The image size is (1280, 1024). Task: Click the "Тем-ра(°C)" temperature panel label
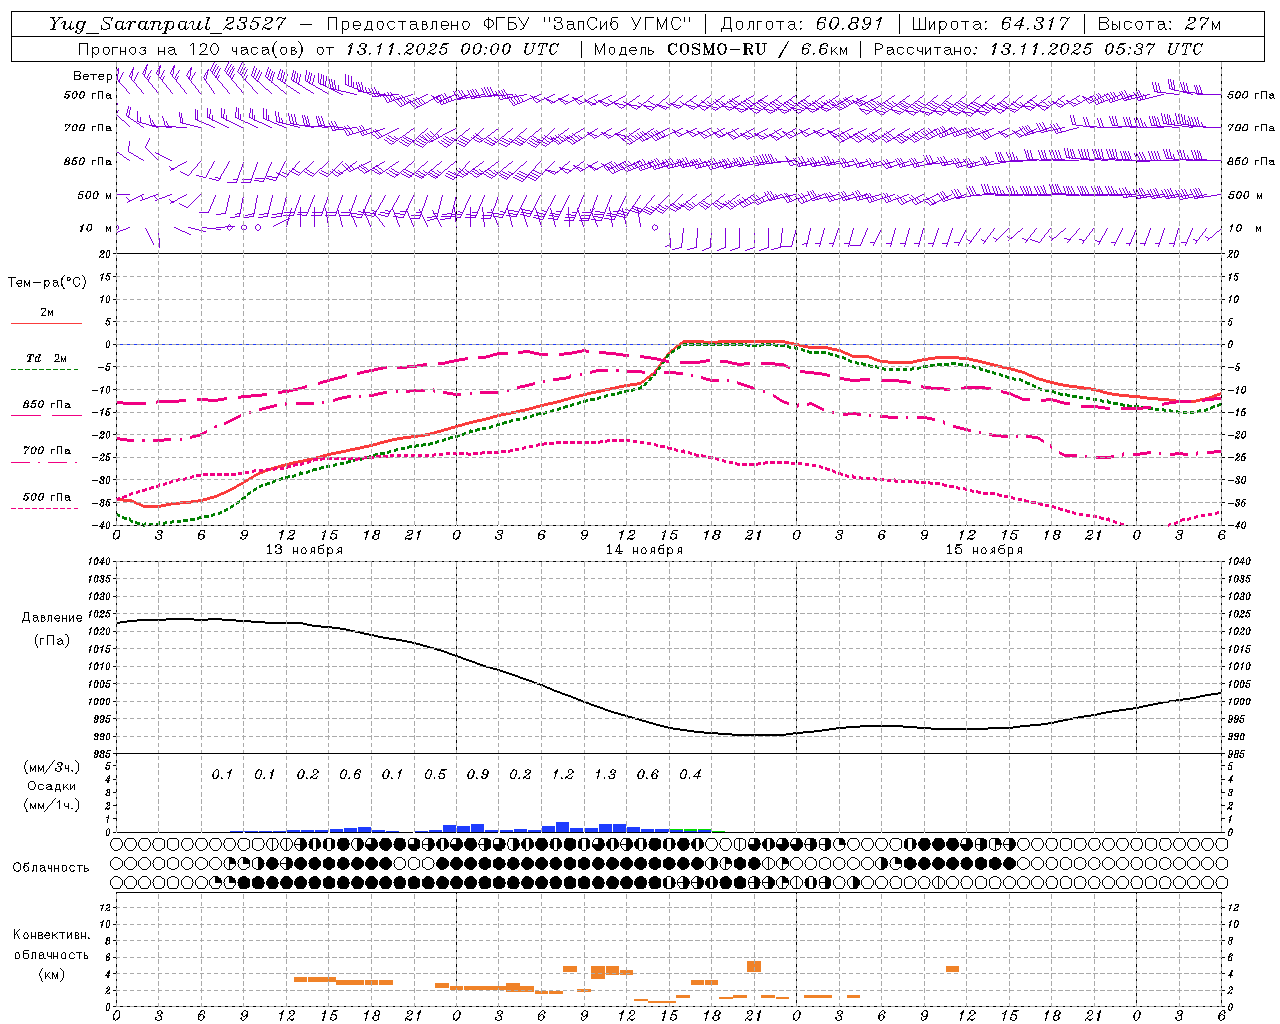[x=47, y=283]
